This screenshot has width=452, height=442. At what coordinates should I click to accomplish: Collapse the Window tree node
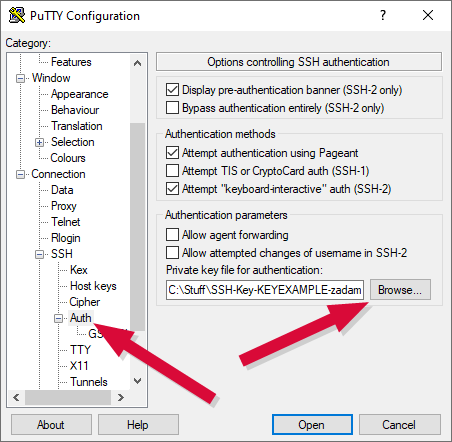21,78
